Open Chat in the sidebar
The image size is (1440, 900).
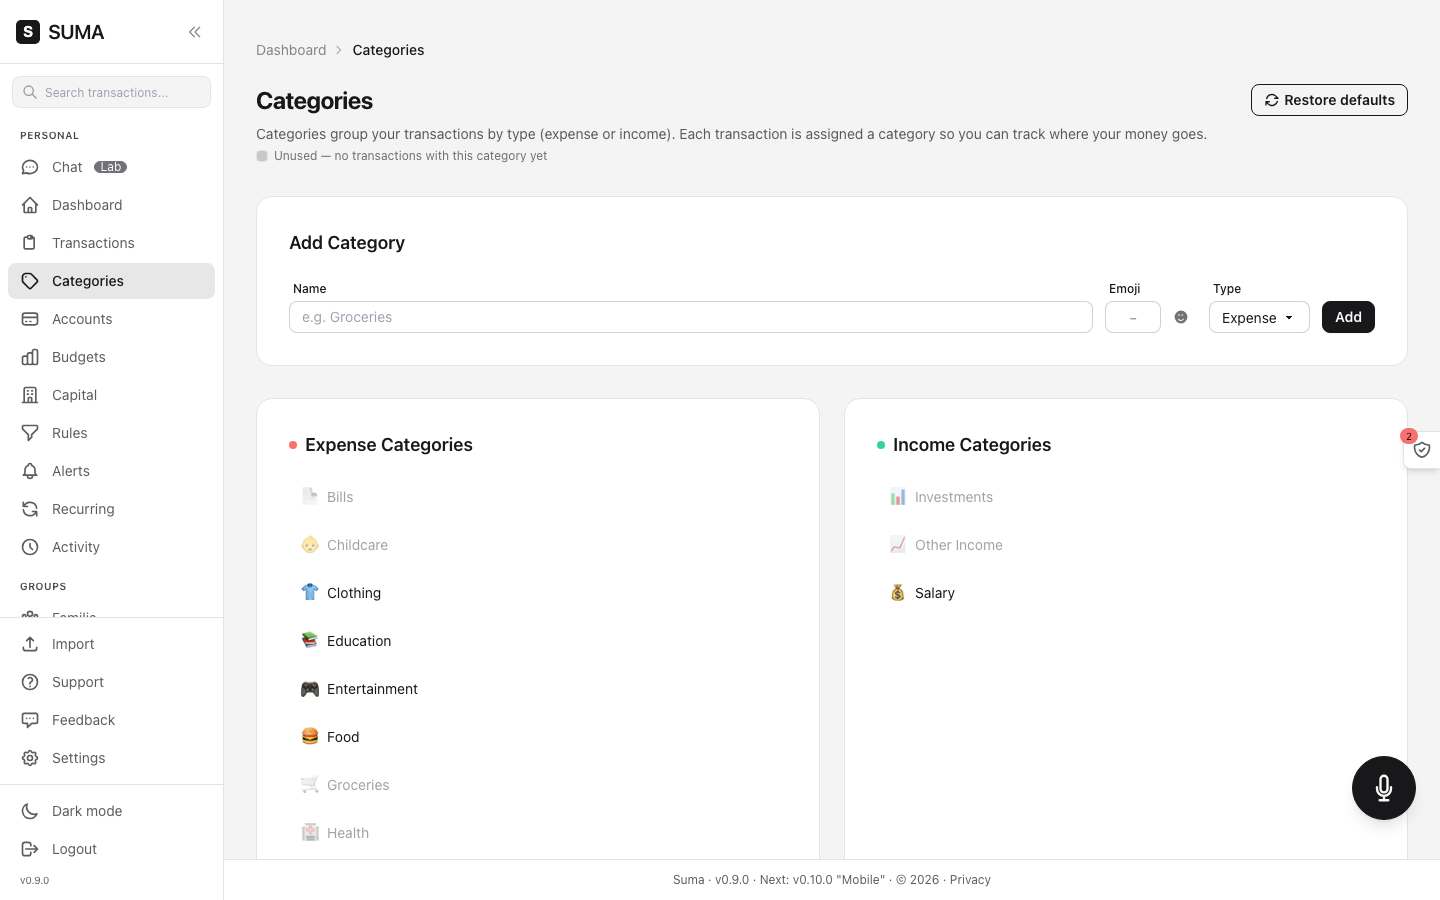[x=111, y=167]
